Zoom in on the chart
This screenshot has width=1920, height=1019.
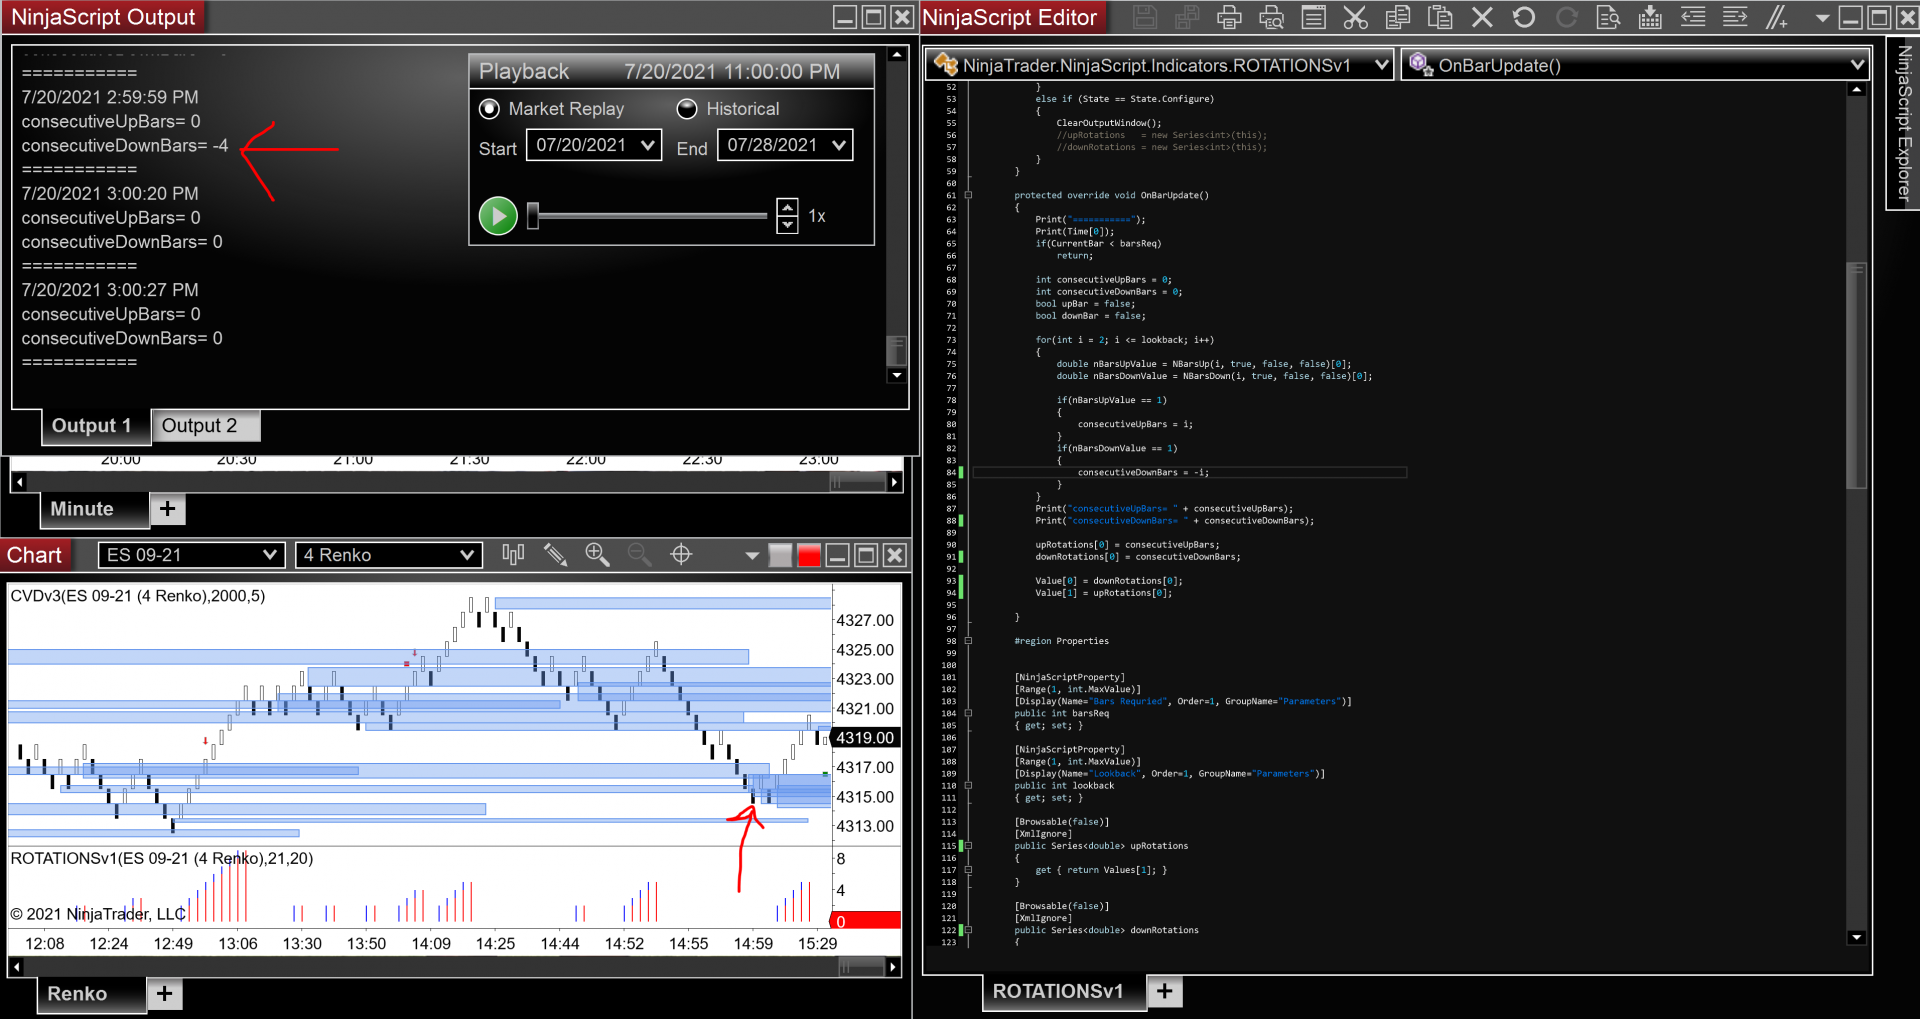597,554
